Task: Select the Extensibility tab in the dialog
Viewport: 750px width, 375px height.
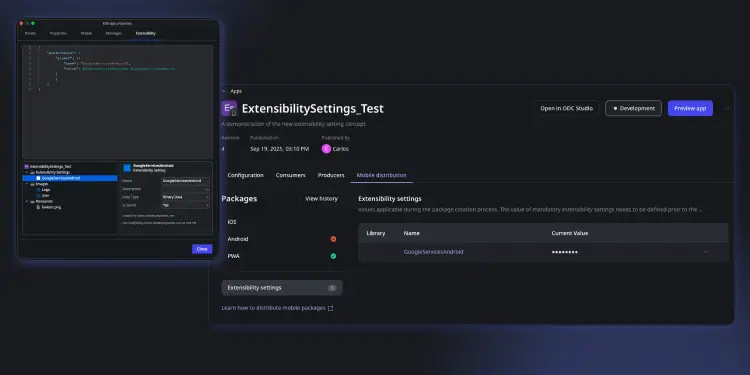Action: tap(145, 33)
